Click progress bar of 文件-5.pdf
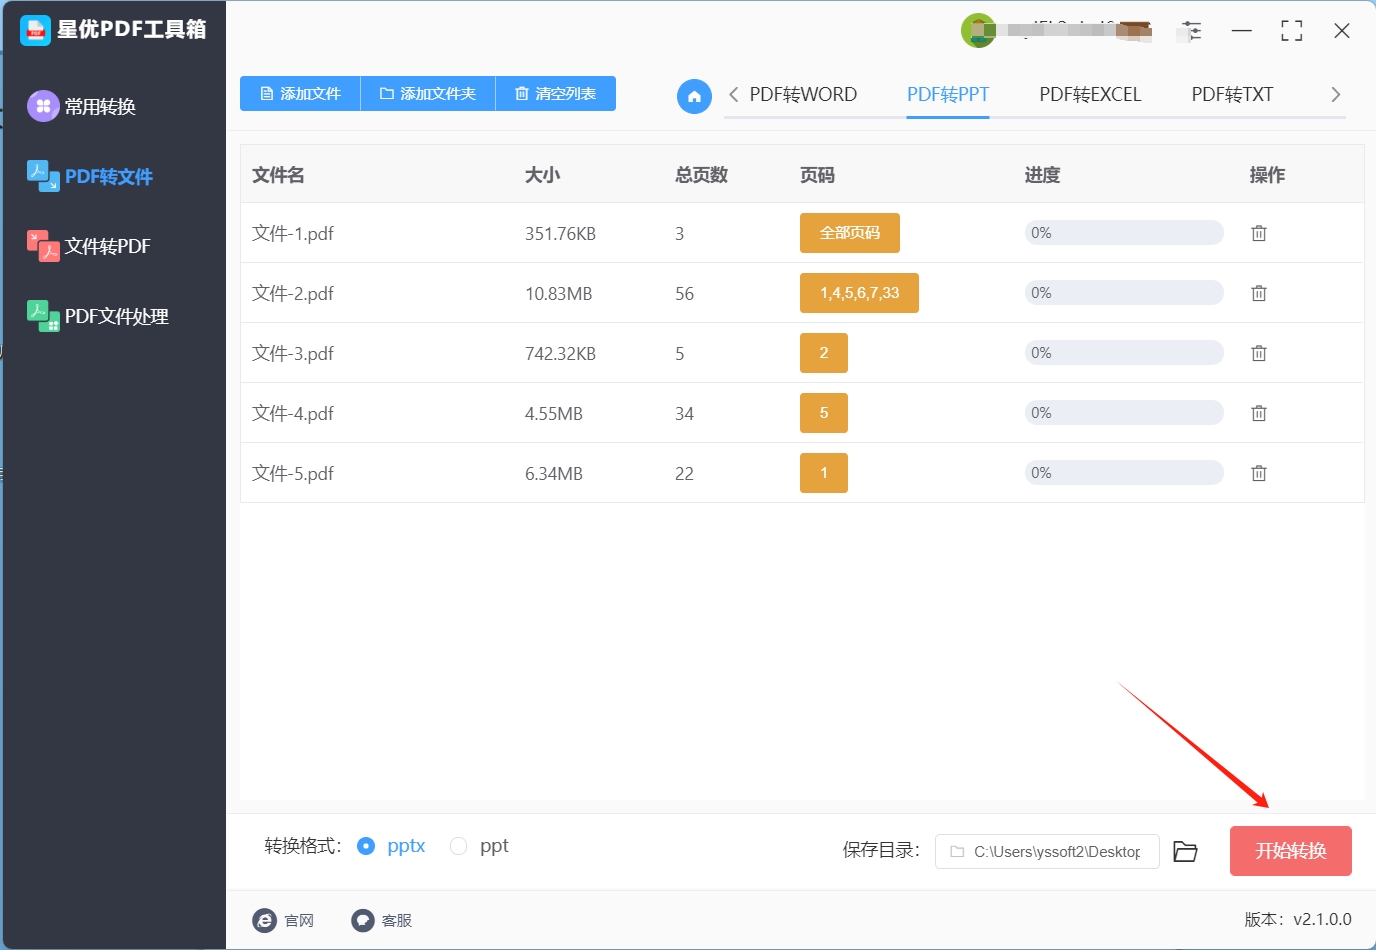Viewport: 1376px width, 950px height. tap(1124, 473)
